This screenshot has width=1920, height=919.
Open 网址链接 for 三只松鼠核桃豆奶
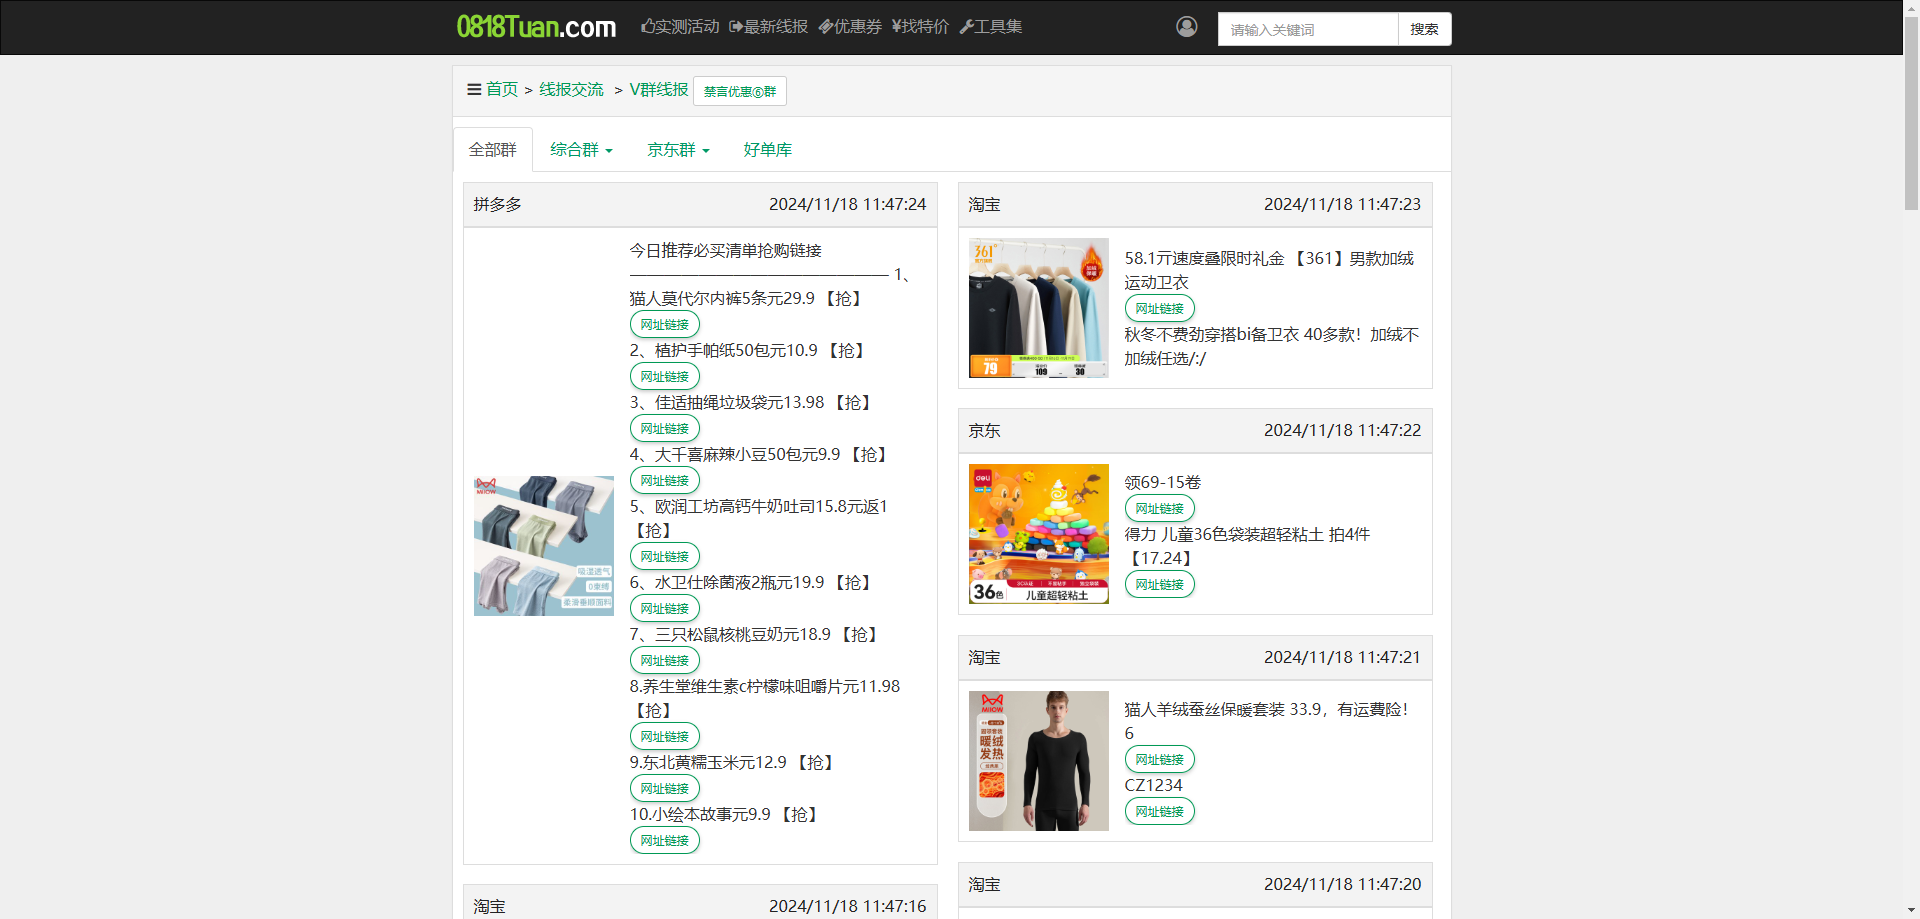pyautogui.click(x=664, y=661)
